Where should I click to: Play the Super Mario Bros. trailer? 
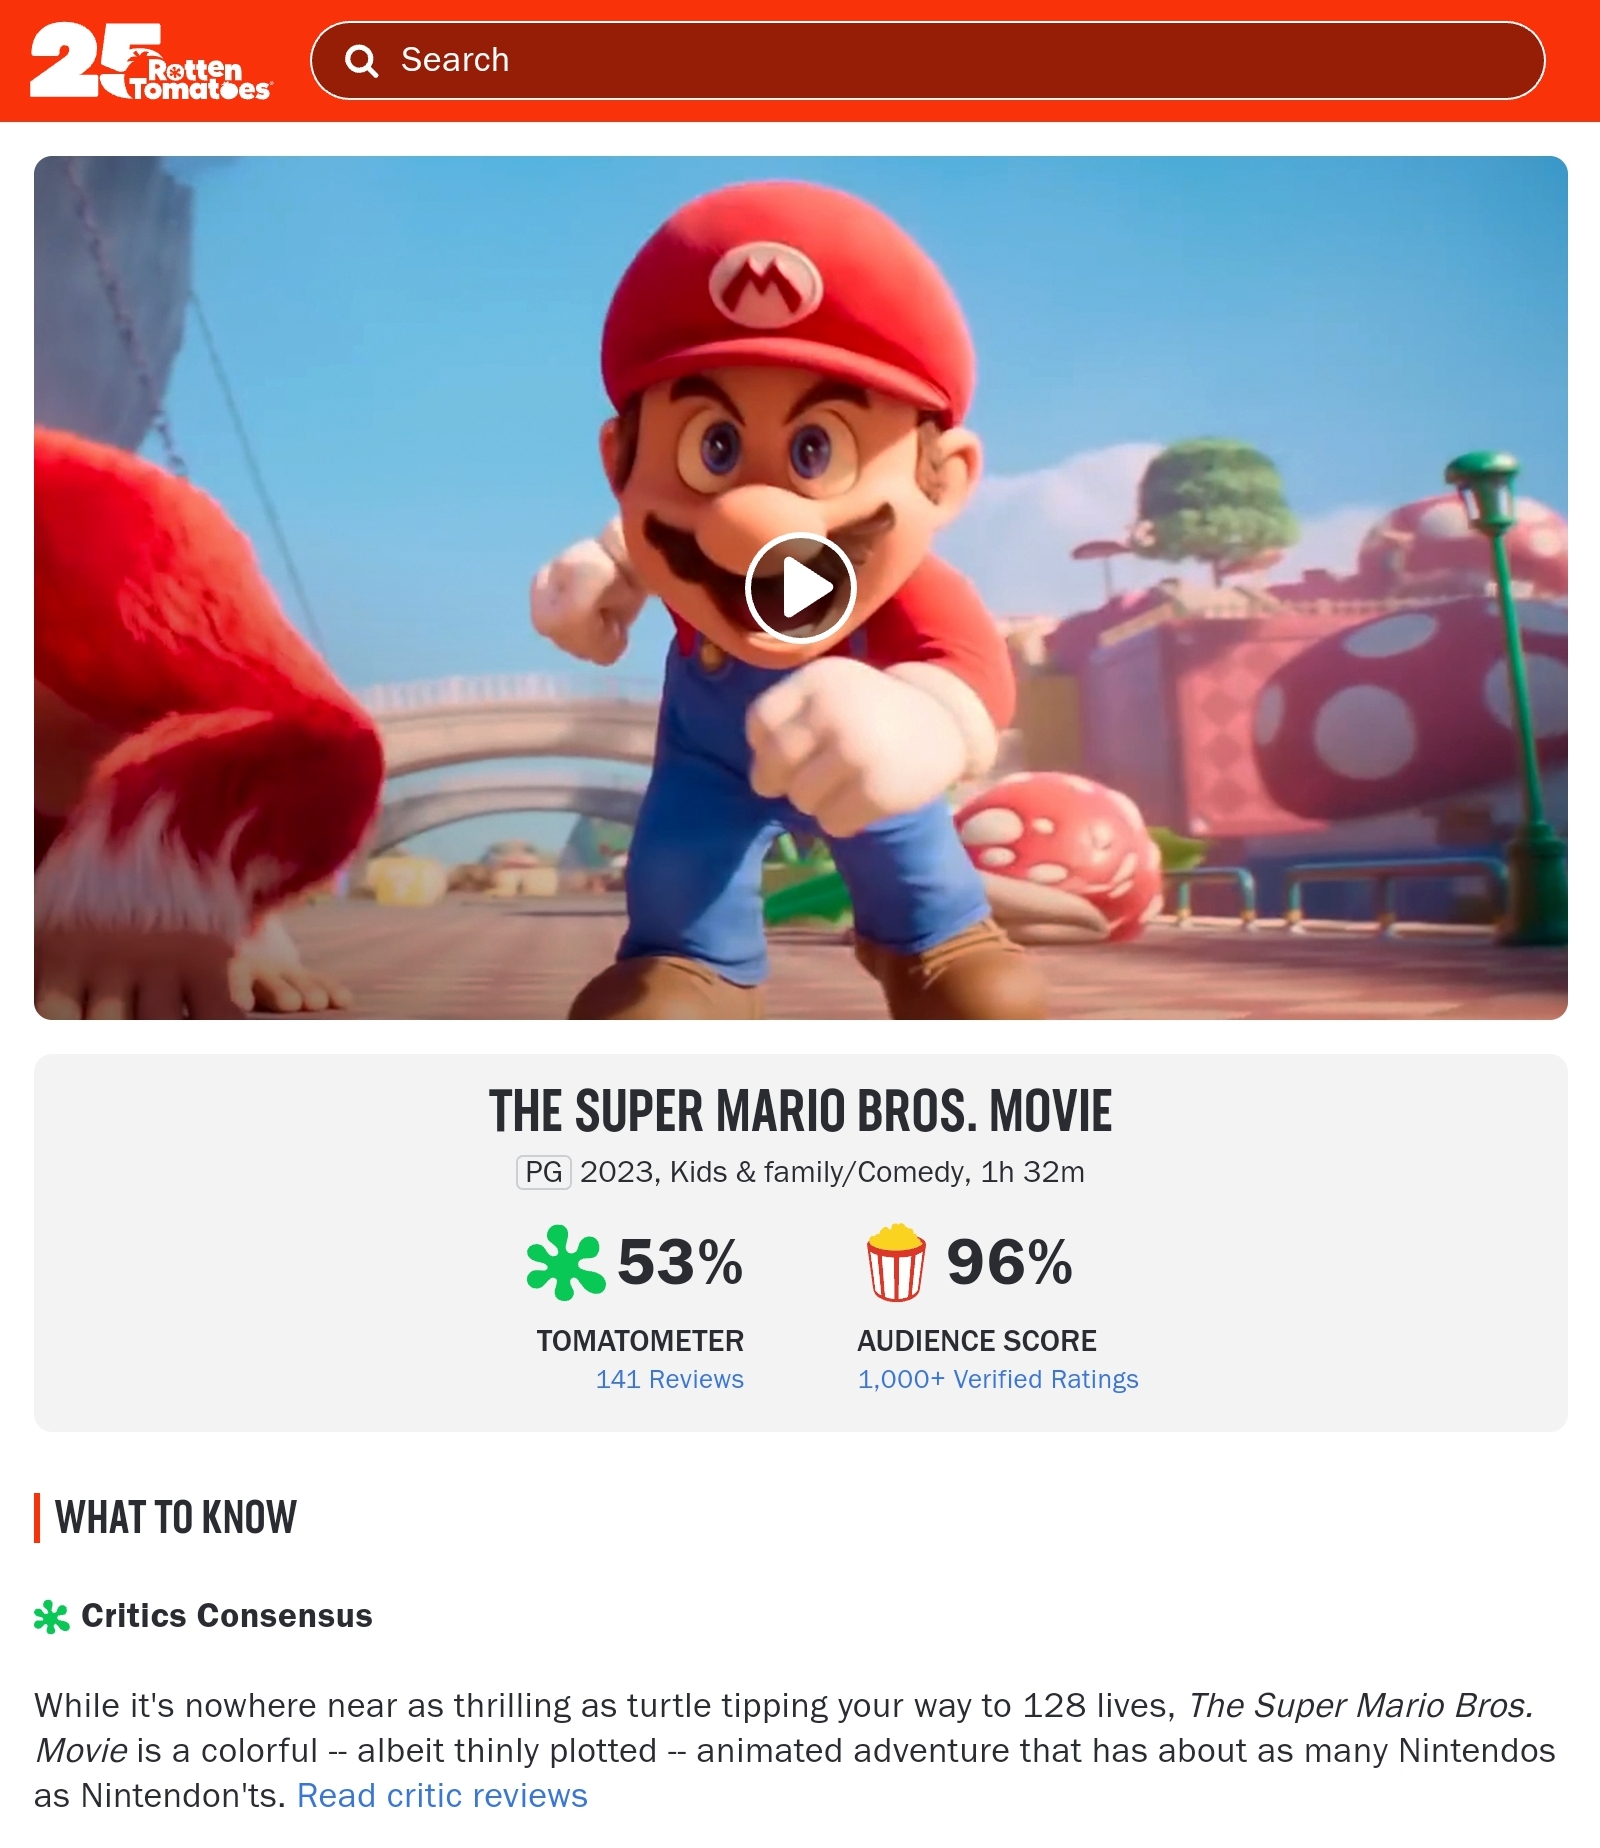[x=800, y=588]
